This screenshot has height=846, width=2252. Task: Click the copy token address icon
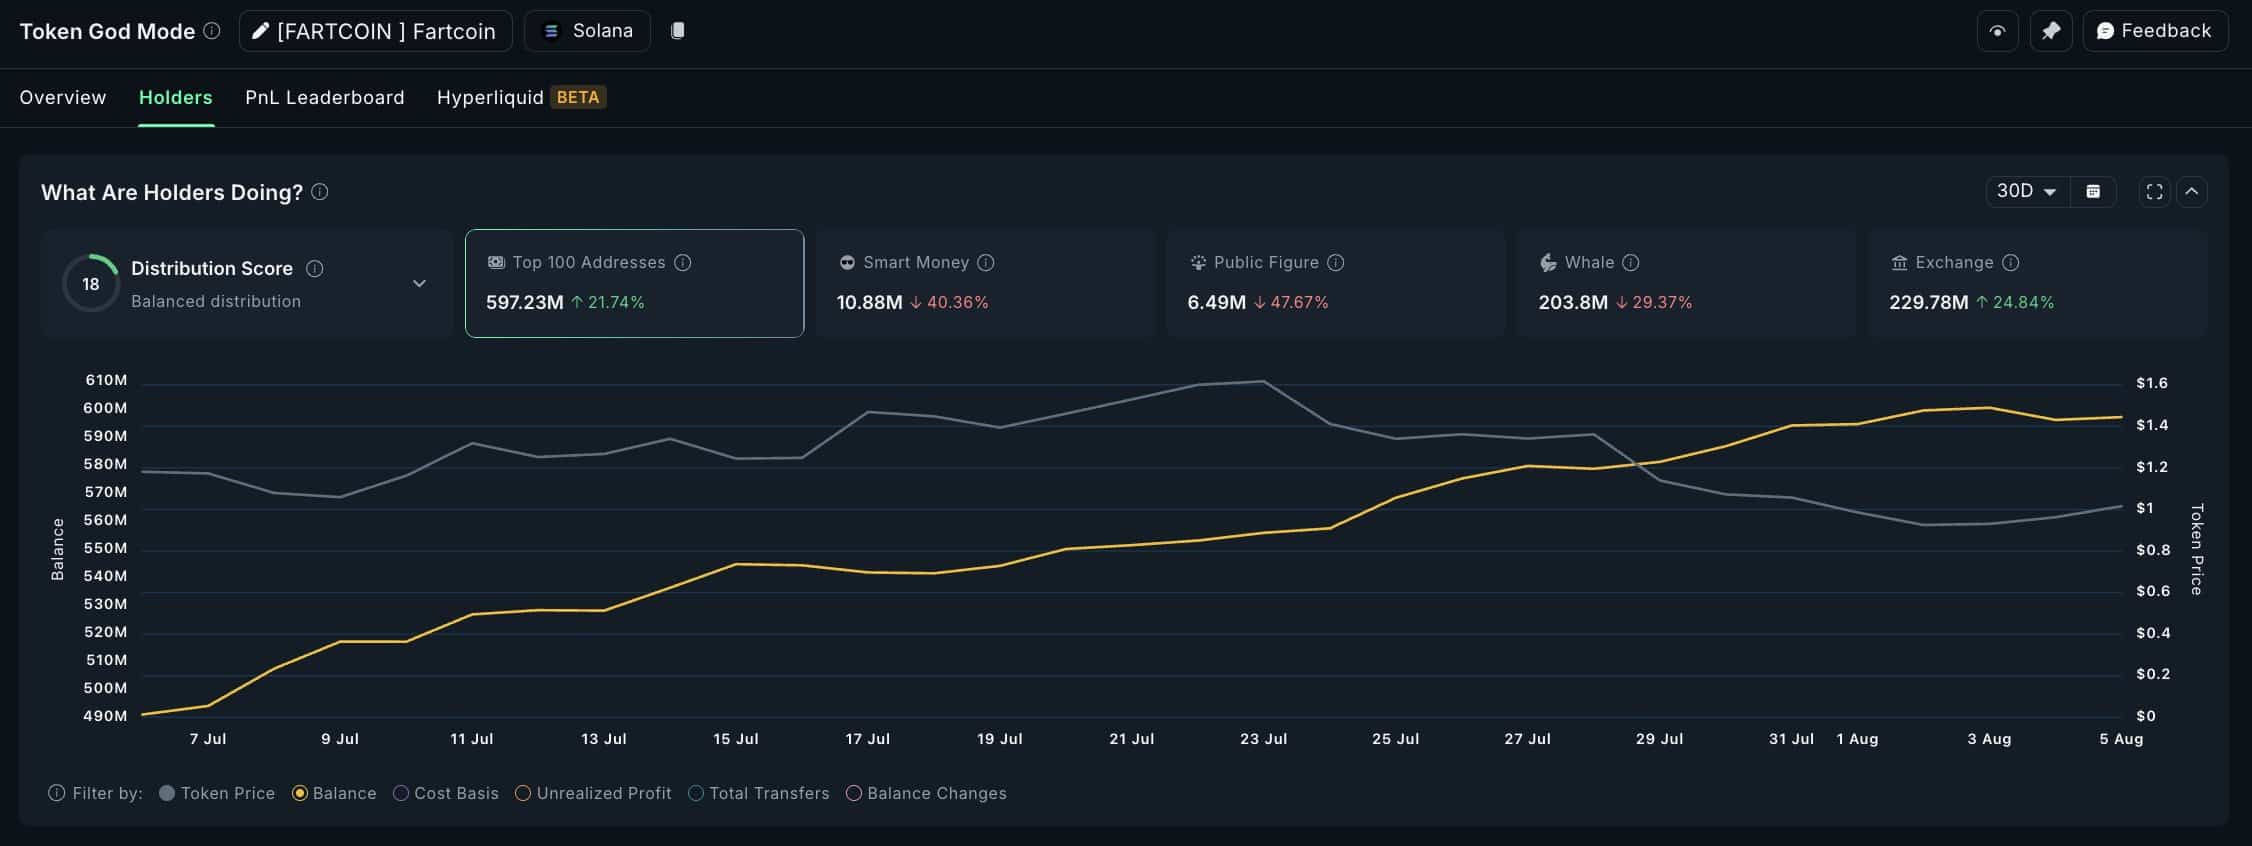point(678,31)
